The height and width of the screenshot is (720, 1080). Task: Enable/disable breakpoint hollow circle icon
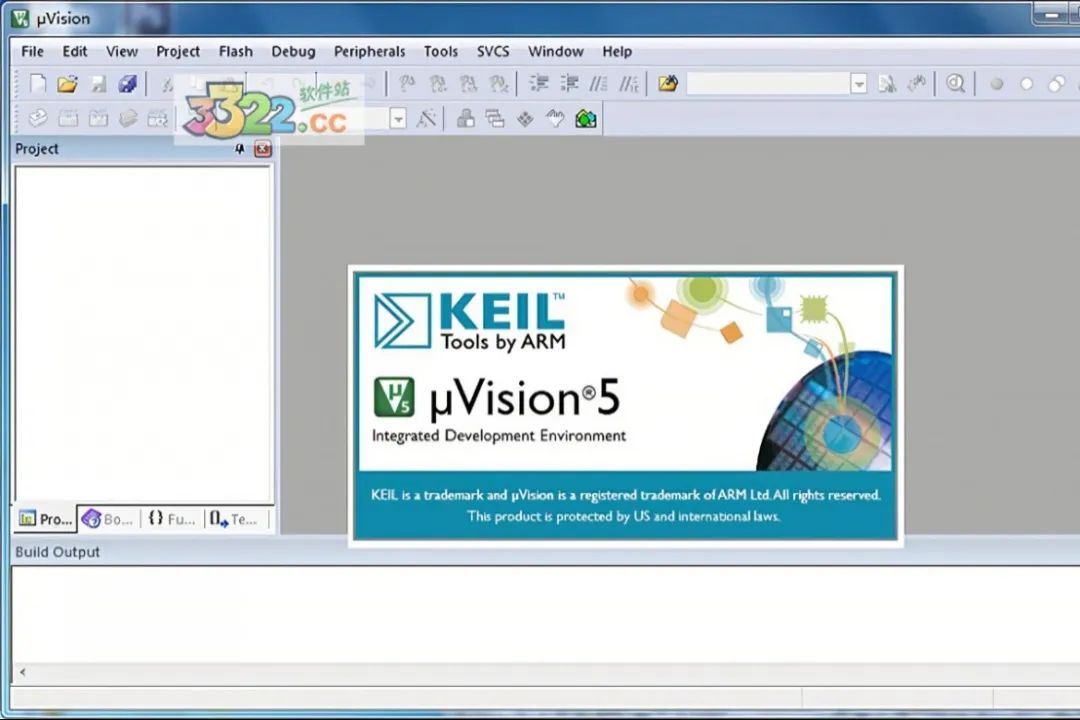tap(1026, 84)
